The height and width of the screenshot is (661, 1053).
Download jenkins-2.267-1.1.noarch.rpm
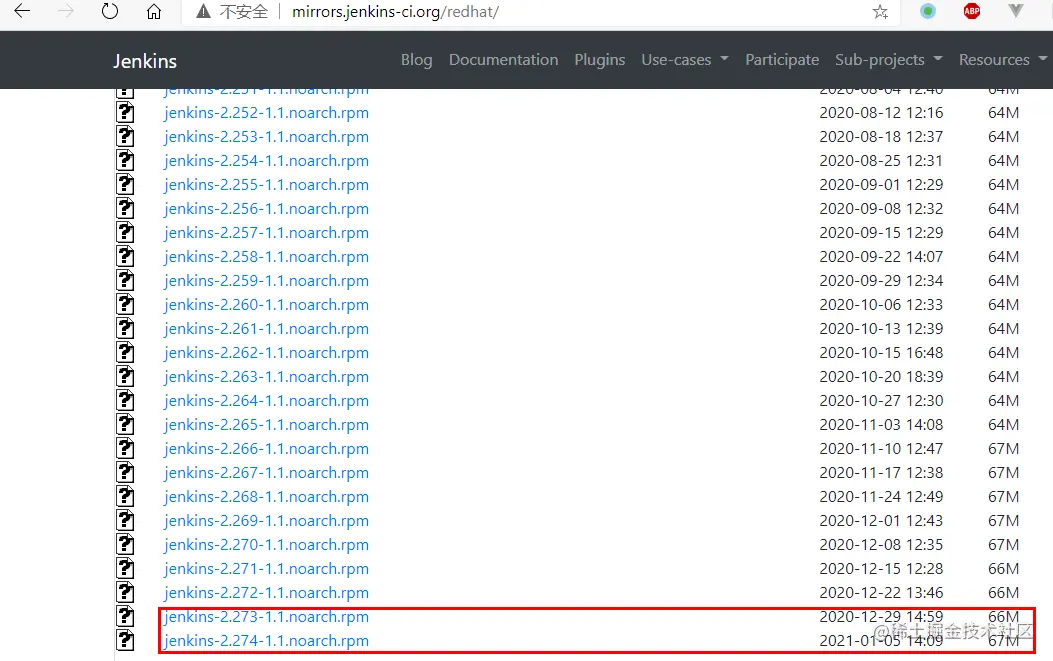267,473
